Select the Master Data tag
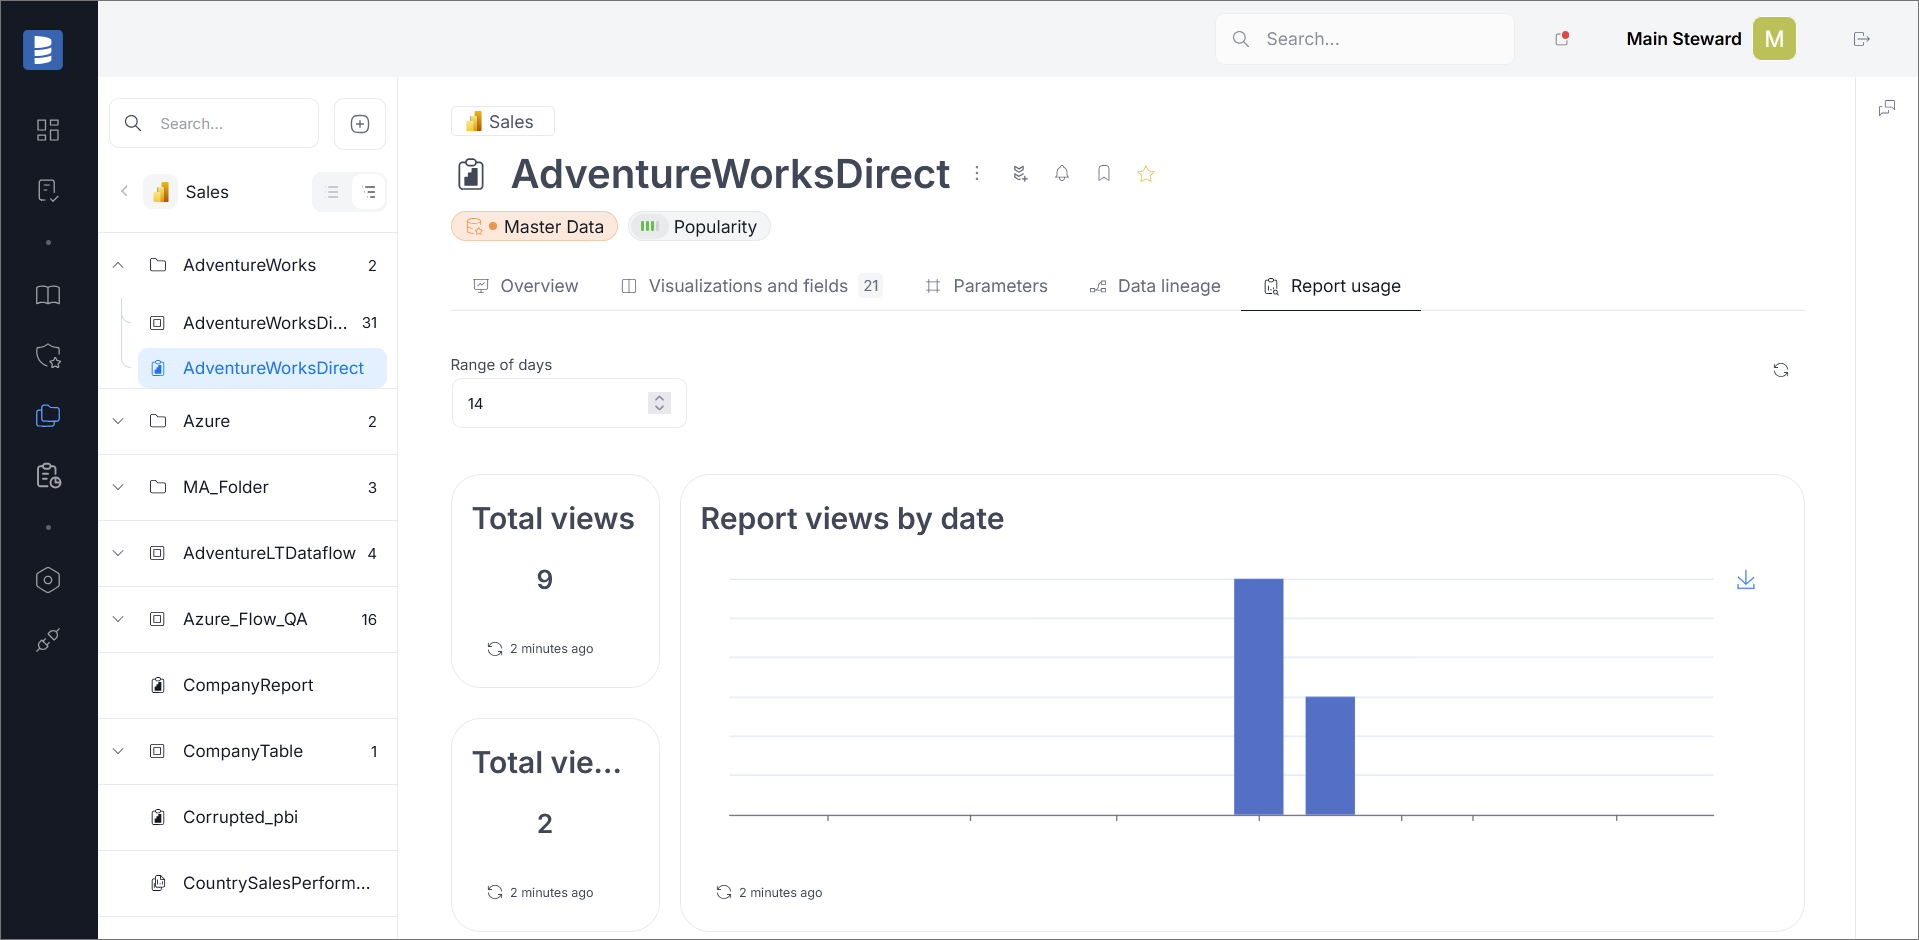1919x940 pixels. (x=533, y=226)
